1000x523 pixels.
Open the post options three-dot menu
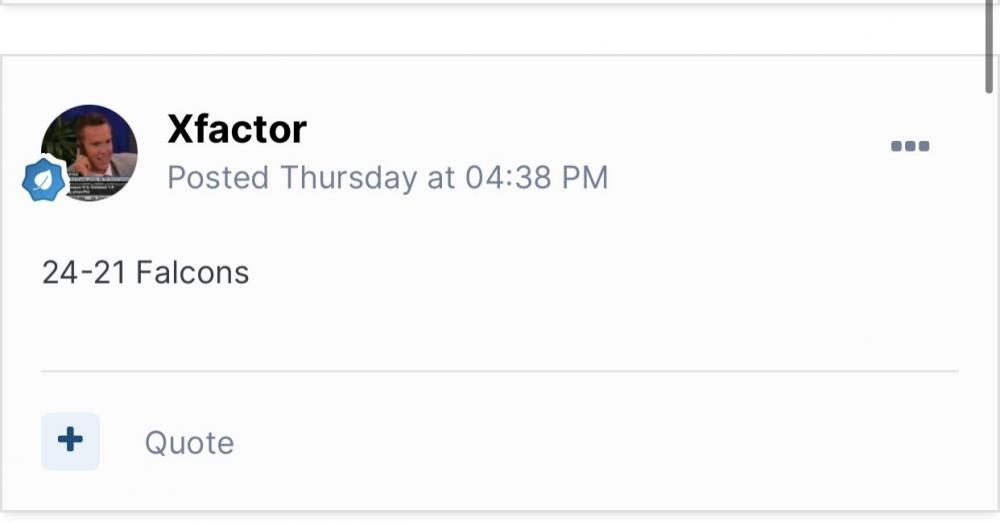[x=909, y=146]
